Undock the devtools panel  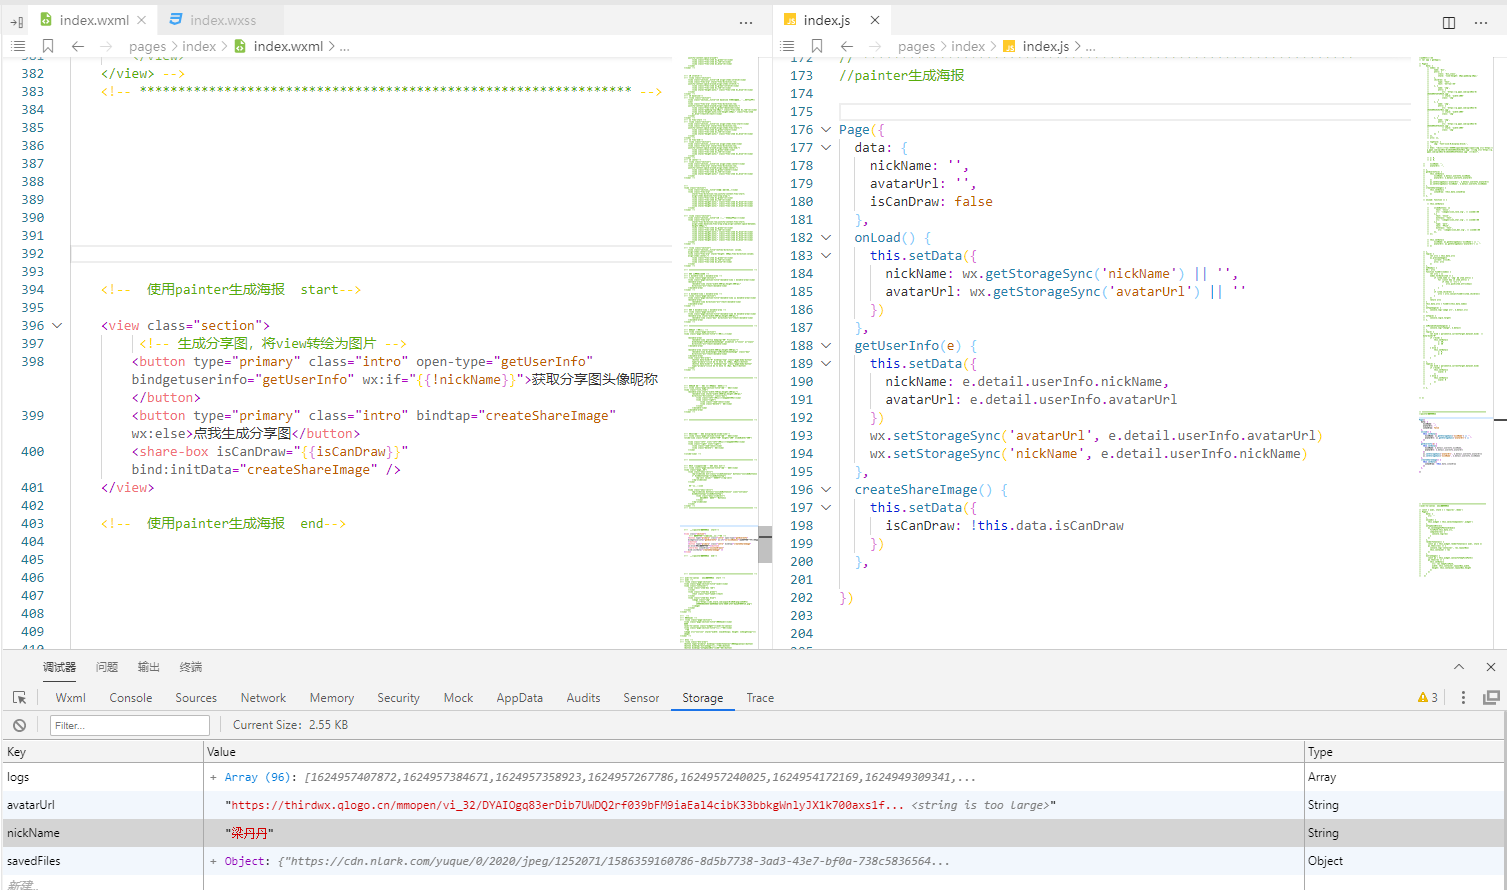(x=1491, y=698)
